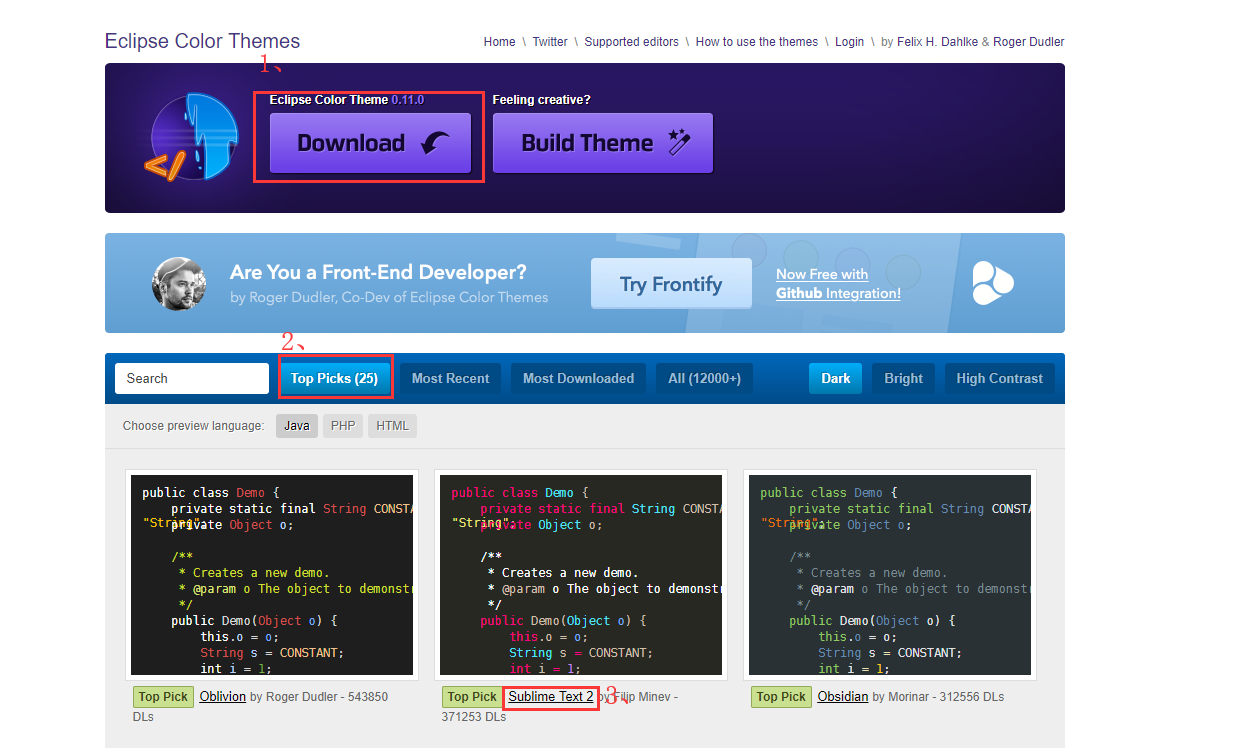This screenshot has width=1248, height=748.
Task: Click the Top Pick badge beside Sublime Text 2
Action: [472, 697]
